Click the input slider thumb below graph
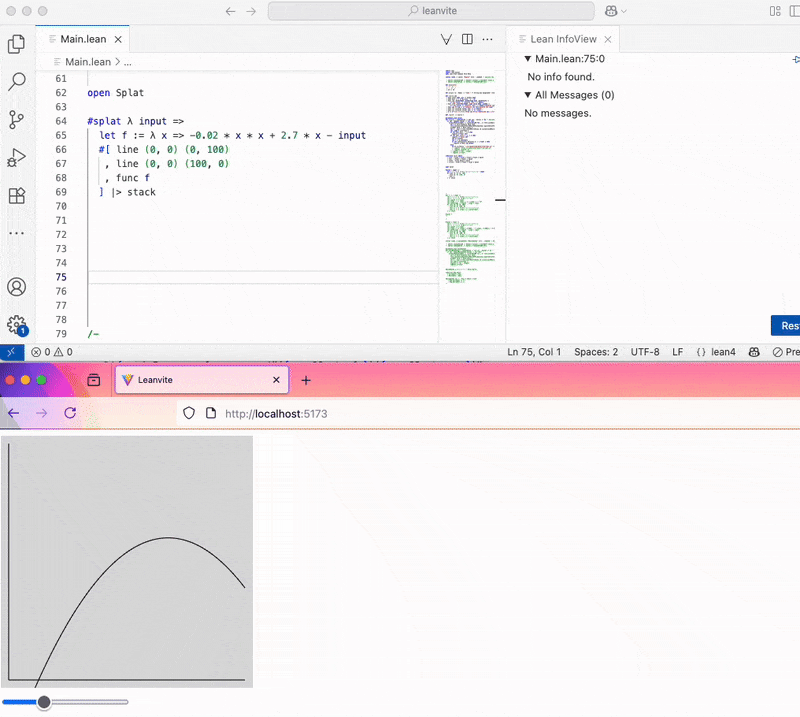The image size is (800, 717). pos(44,702)
